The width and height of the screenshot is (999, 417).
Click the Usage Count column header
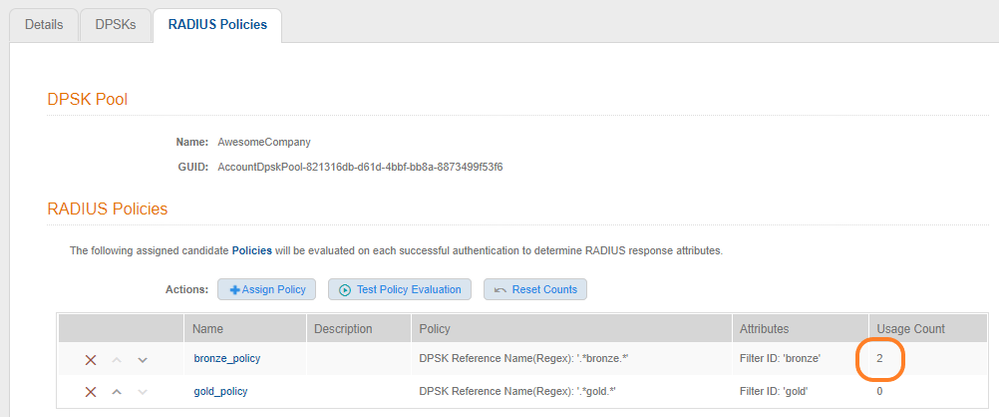[910, 329]
